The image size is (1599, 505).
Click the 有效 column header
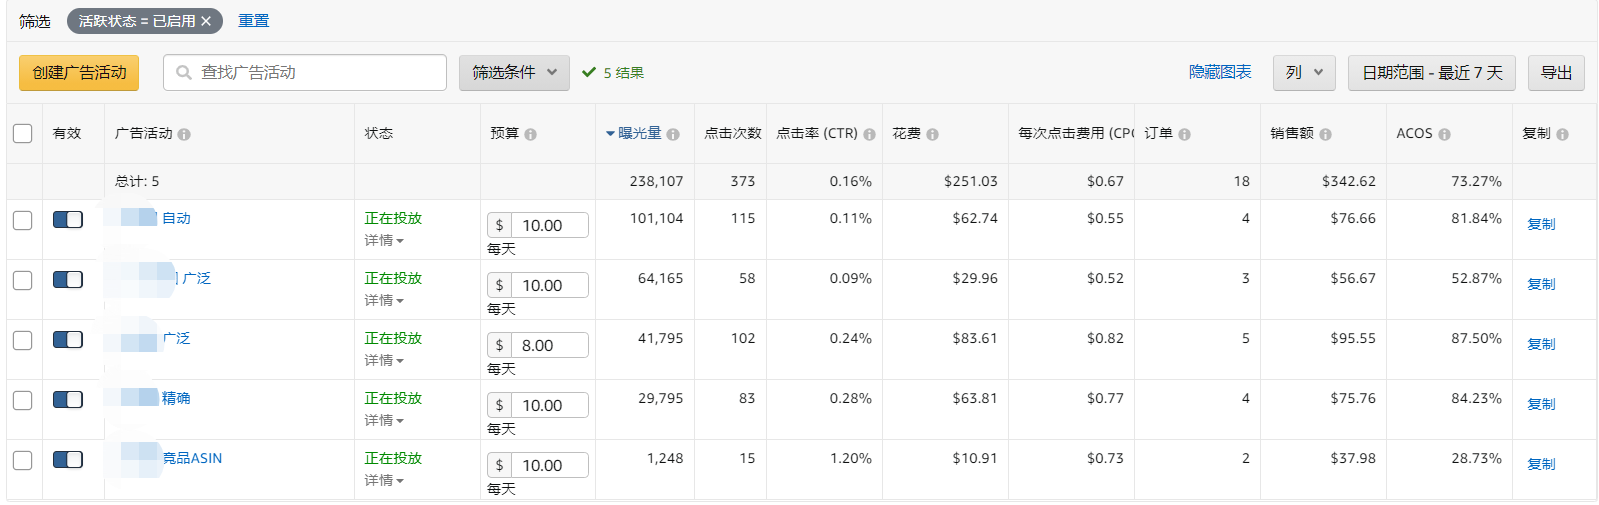[67, 133]
